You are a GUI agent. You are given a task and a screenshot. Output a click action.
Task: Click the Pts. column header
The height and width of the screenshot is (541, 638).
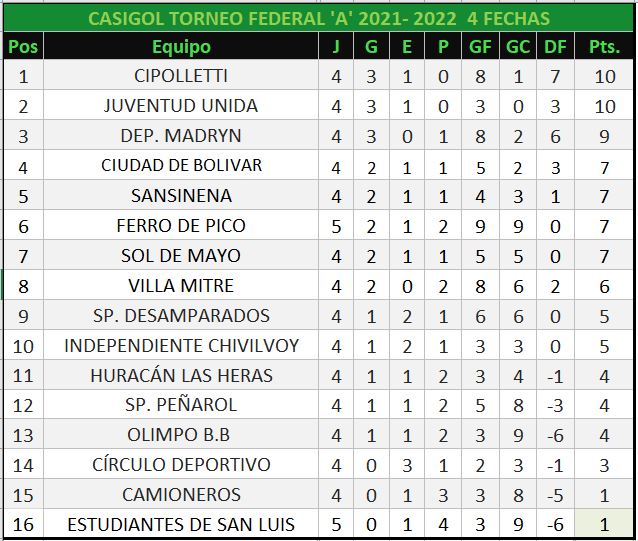point(603,47)
